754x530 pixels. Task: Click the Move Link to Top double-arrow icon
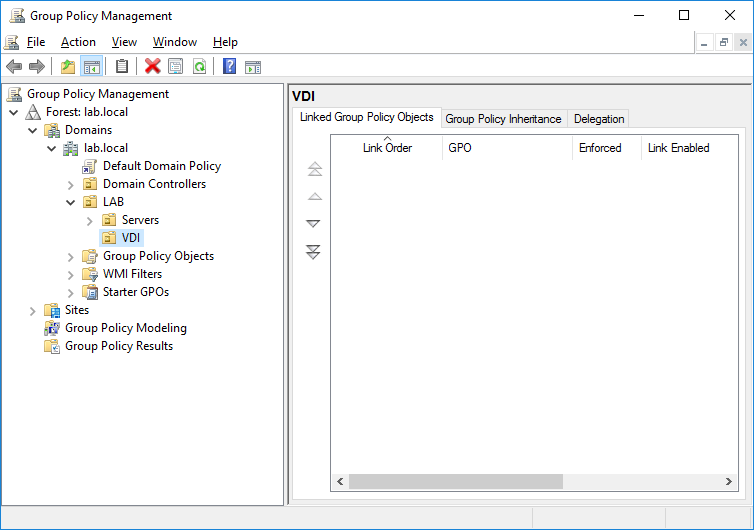pyautogui.click(x=314, y=169)
